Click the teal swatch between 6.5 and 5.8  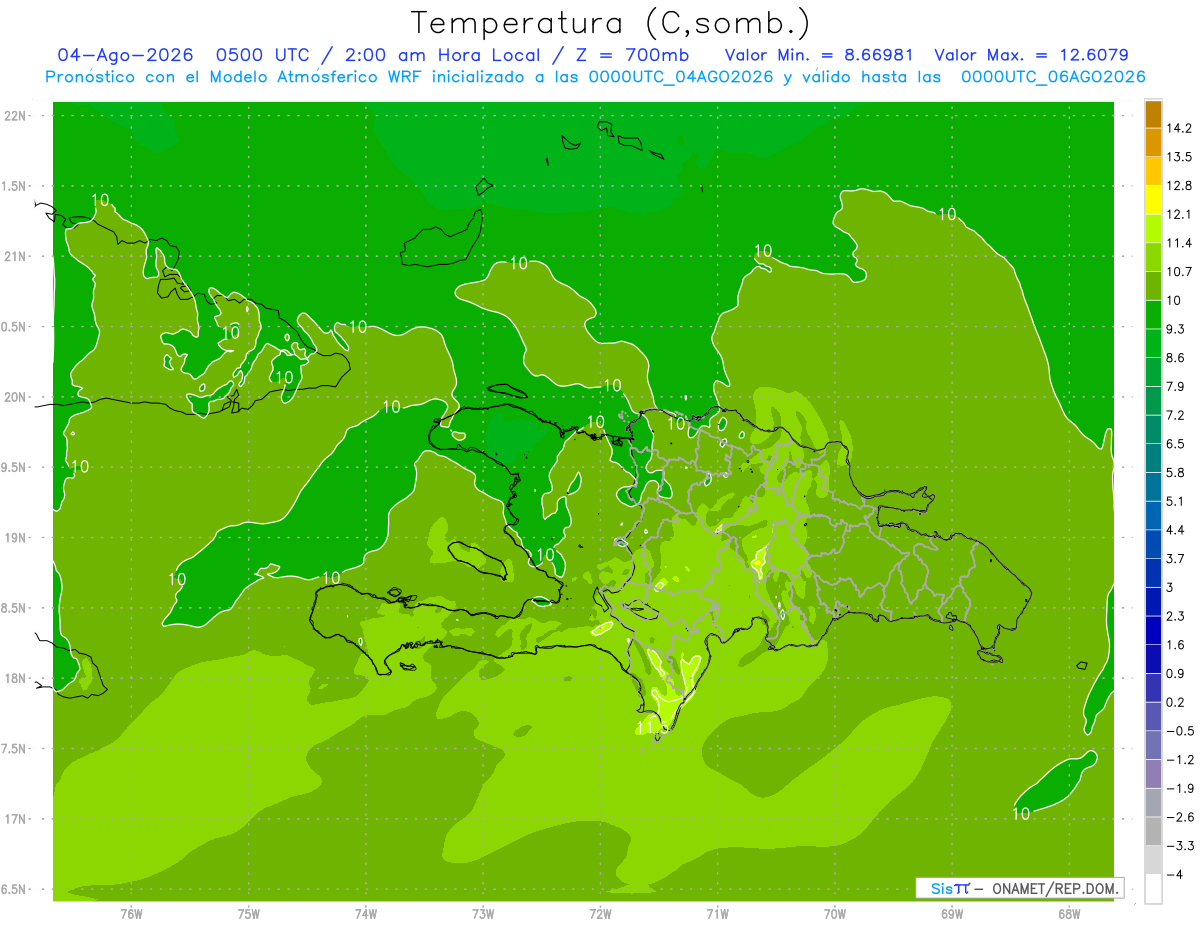[1153, 458]
